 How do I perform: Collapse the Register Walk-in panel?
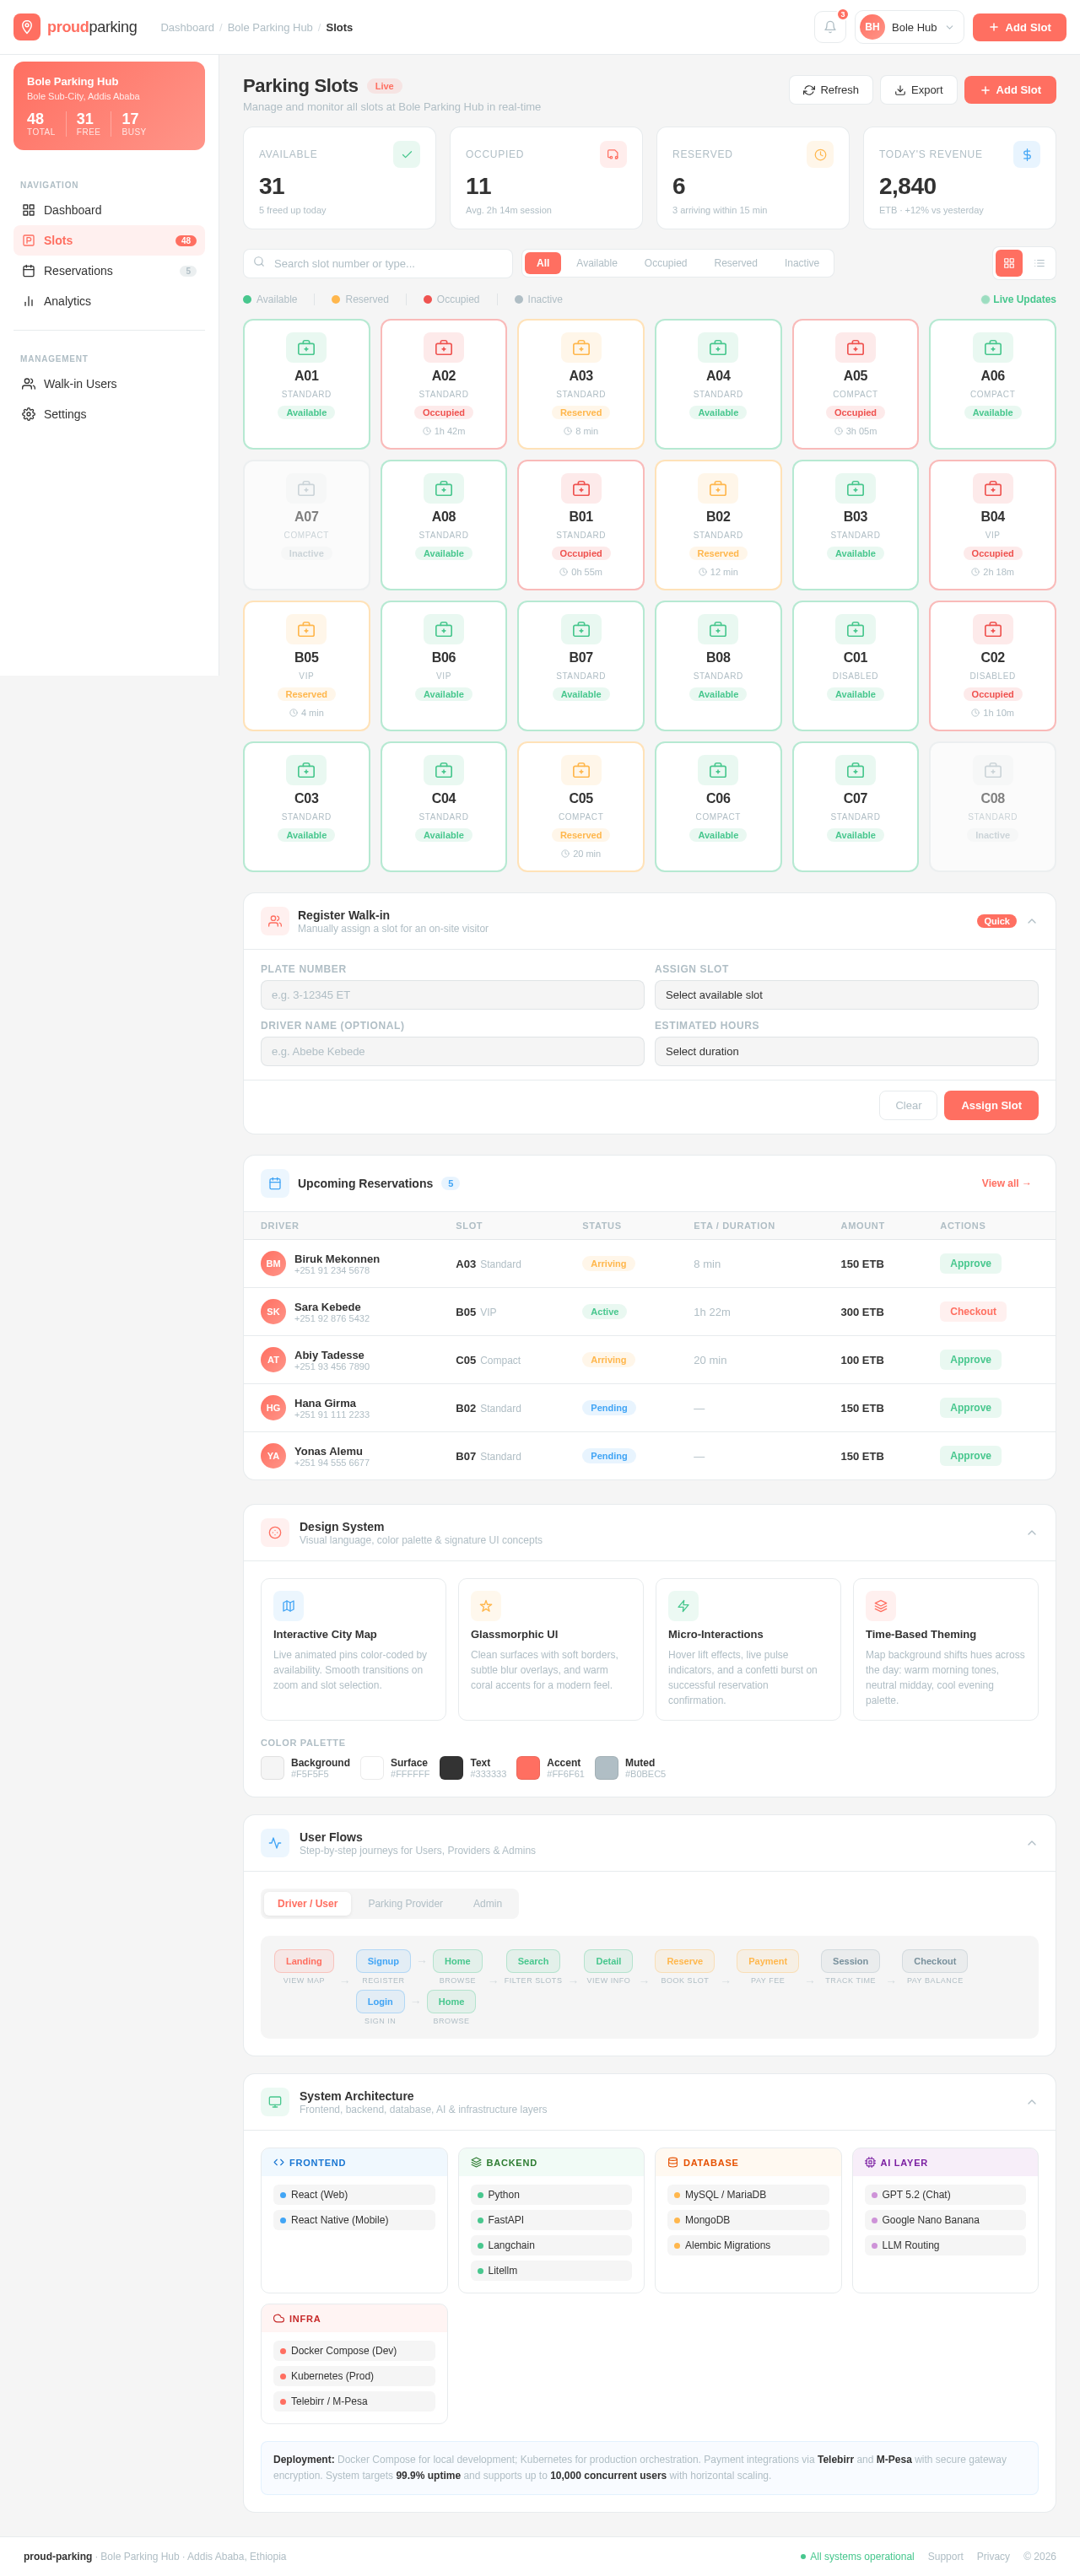pos(1031,921)
